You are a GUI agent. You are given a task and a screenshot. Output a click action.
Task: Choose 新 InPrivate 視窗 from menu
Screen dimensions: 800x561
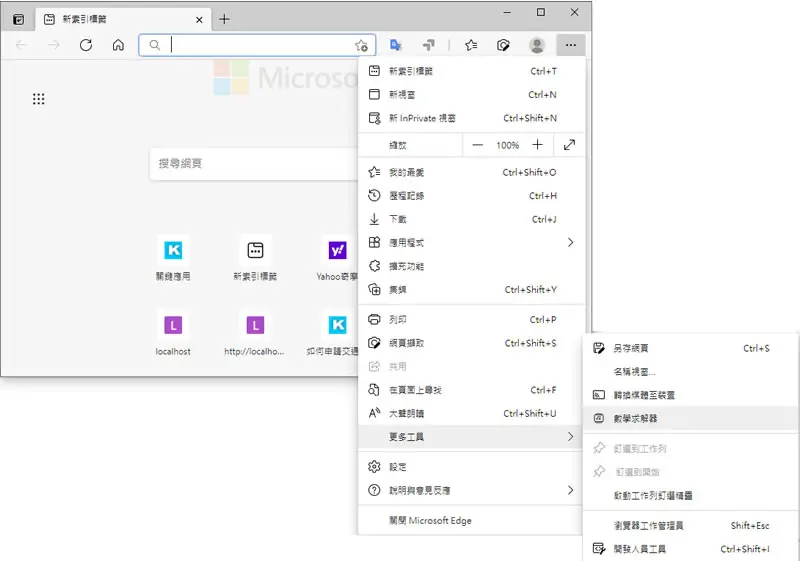point(470,118)
